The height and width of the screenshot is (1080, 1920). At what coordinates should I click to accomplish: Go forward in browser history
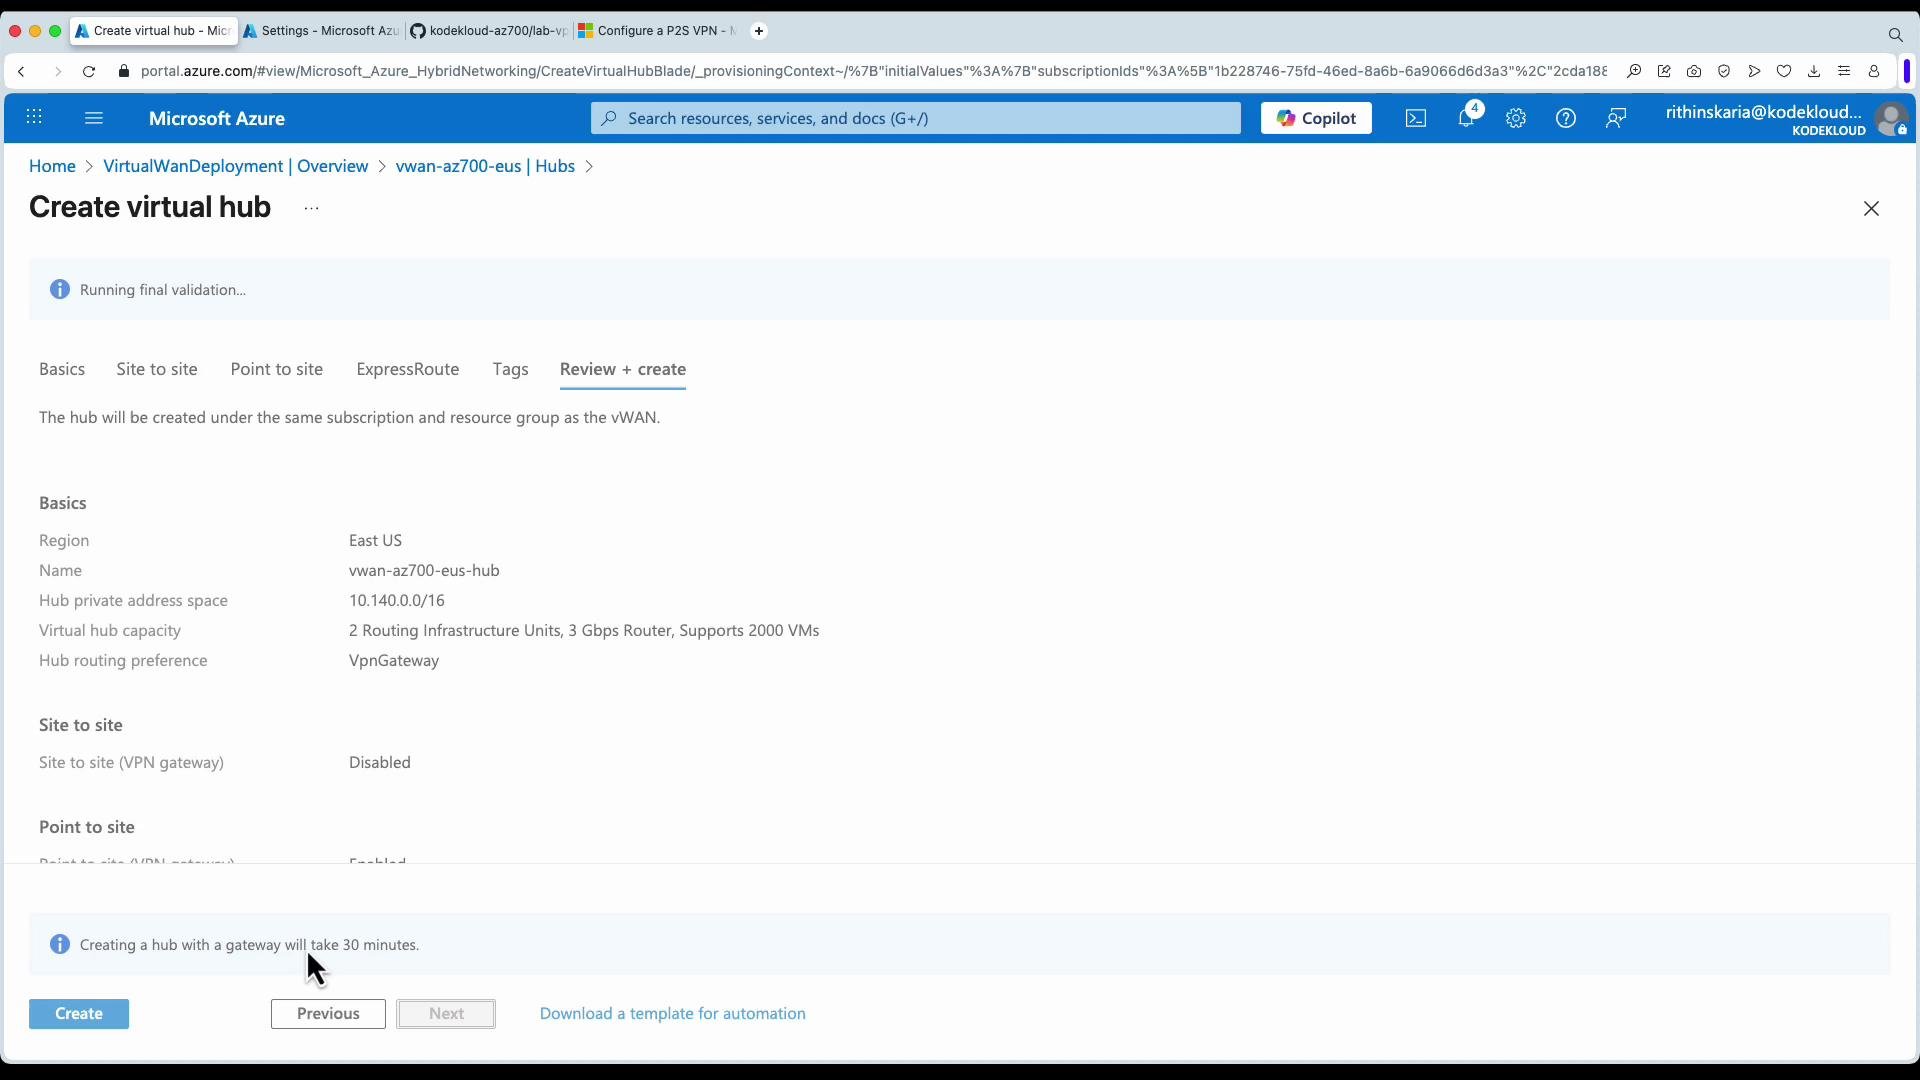click(x=57, y=71)
